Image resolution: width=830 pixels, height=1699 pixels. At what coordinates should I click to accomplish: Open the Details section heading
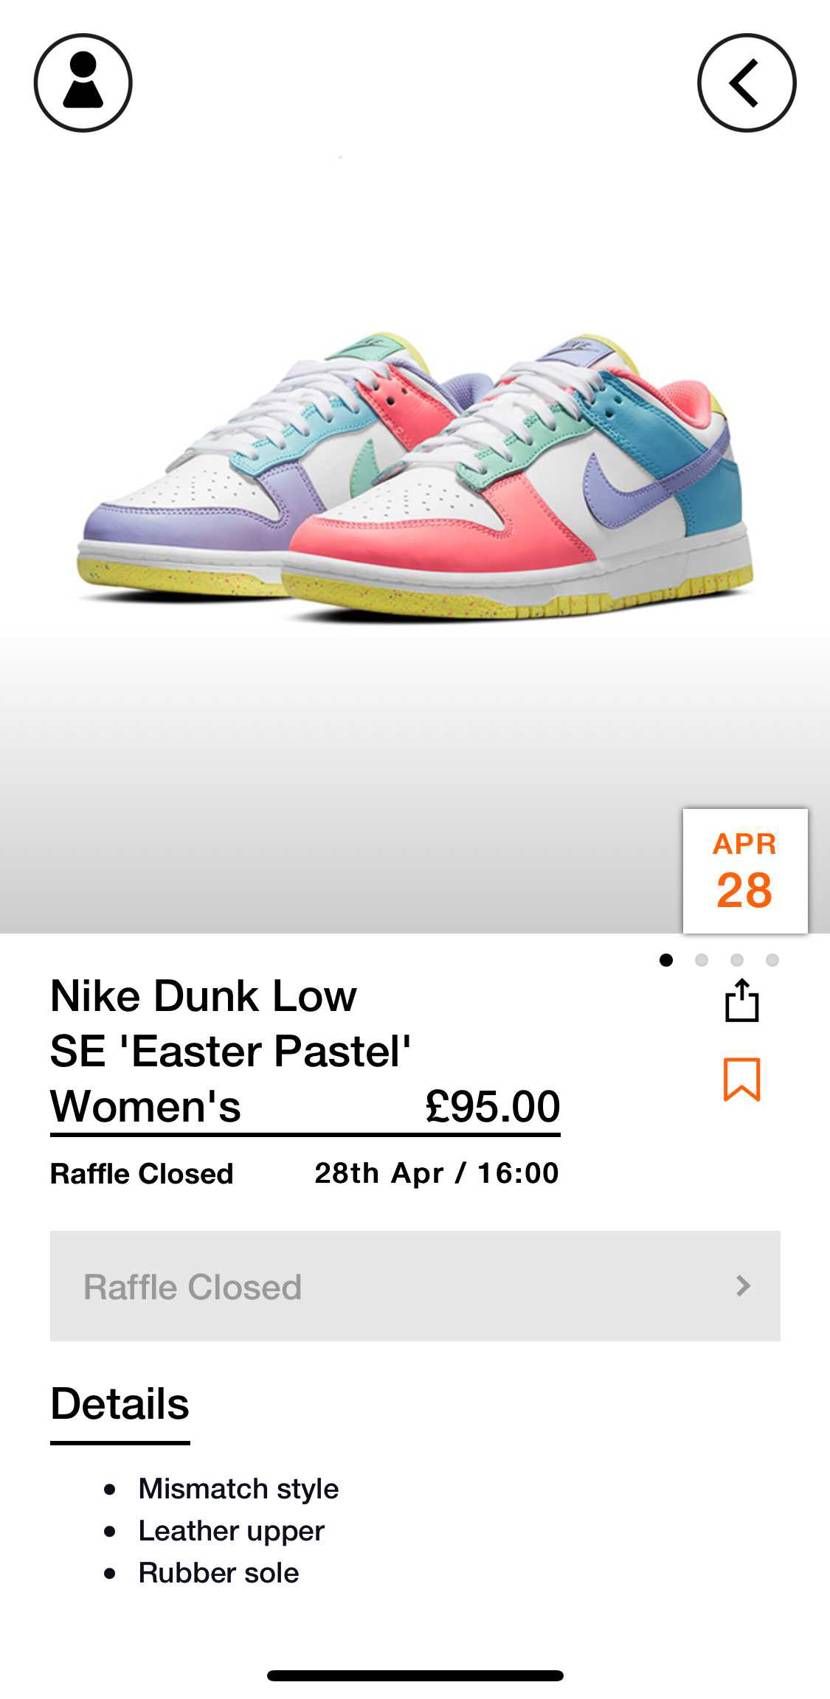coord(120,1404)
